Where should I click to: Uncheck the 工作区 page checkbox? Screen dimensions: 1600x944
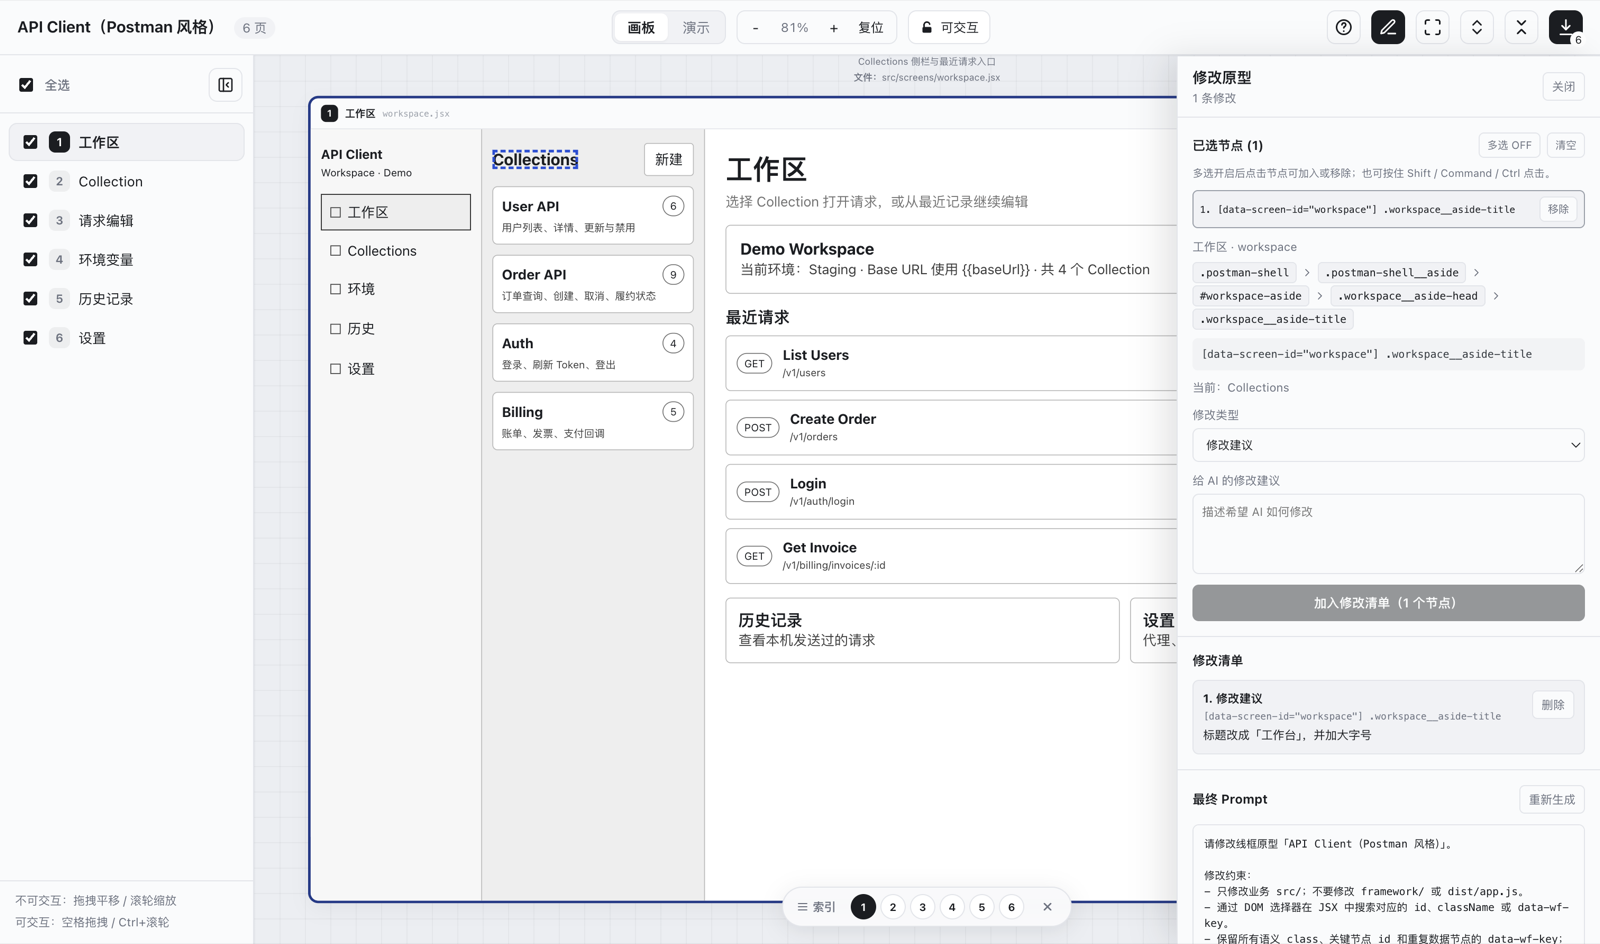tap(30, 142)
